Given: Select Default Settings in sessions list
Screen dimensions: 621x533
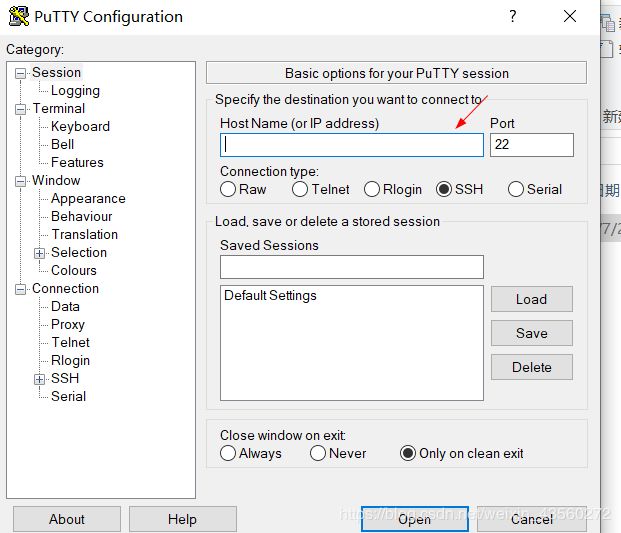Looking at the screenshot, I should tap(270, 296).
